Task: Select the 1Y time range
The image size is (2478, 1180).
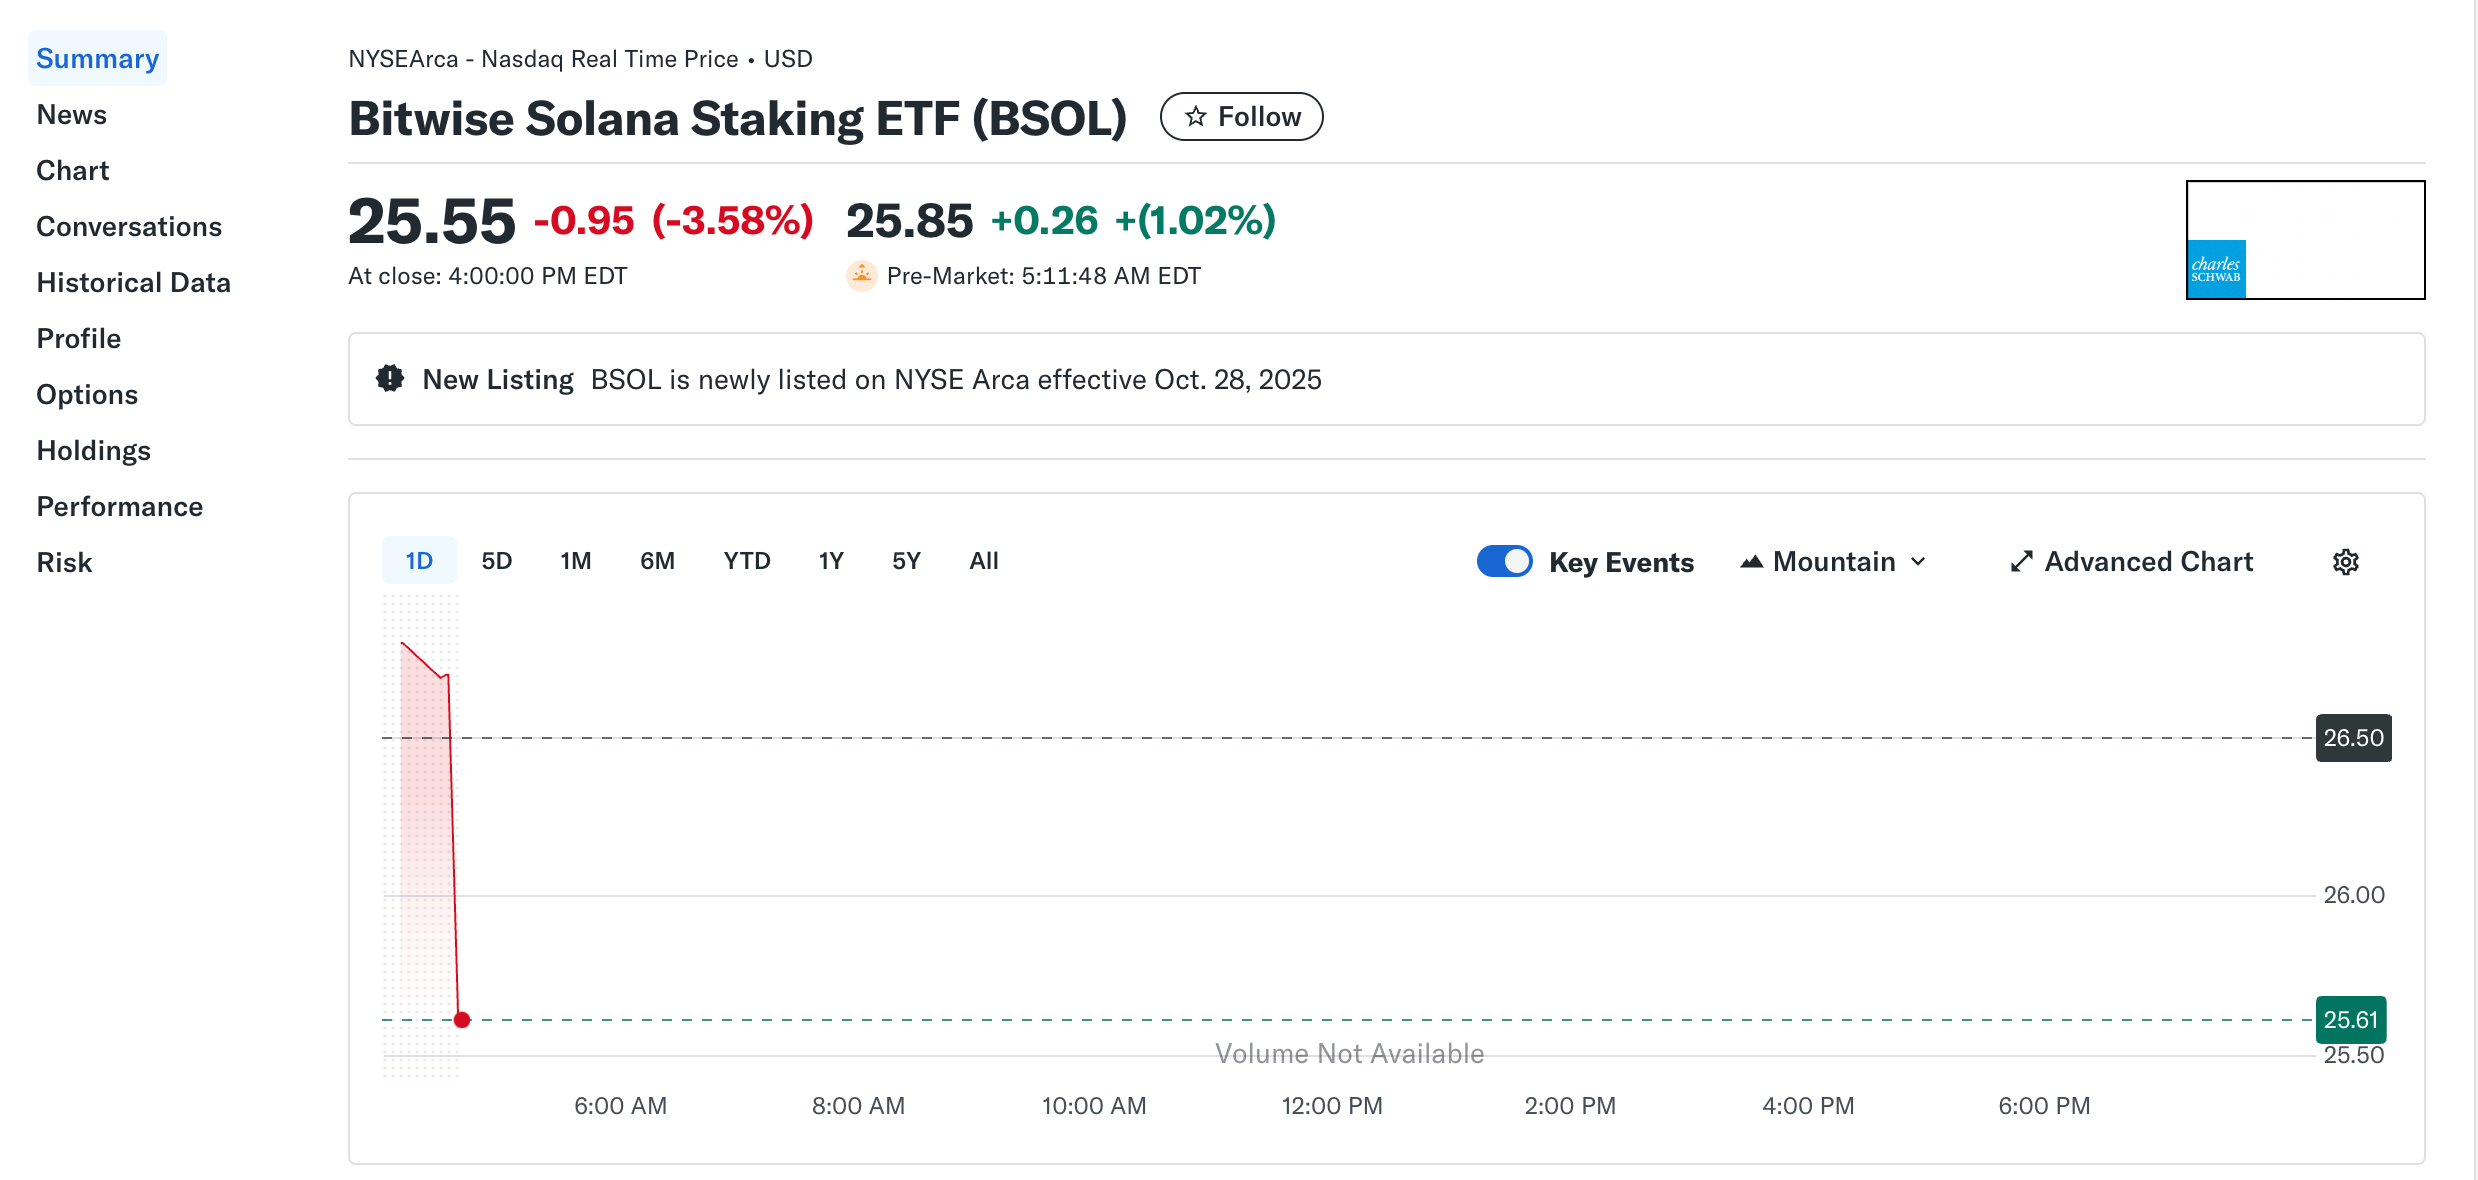Action: pos(831,561)
